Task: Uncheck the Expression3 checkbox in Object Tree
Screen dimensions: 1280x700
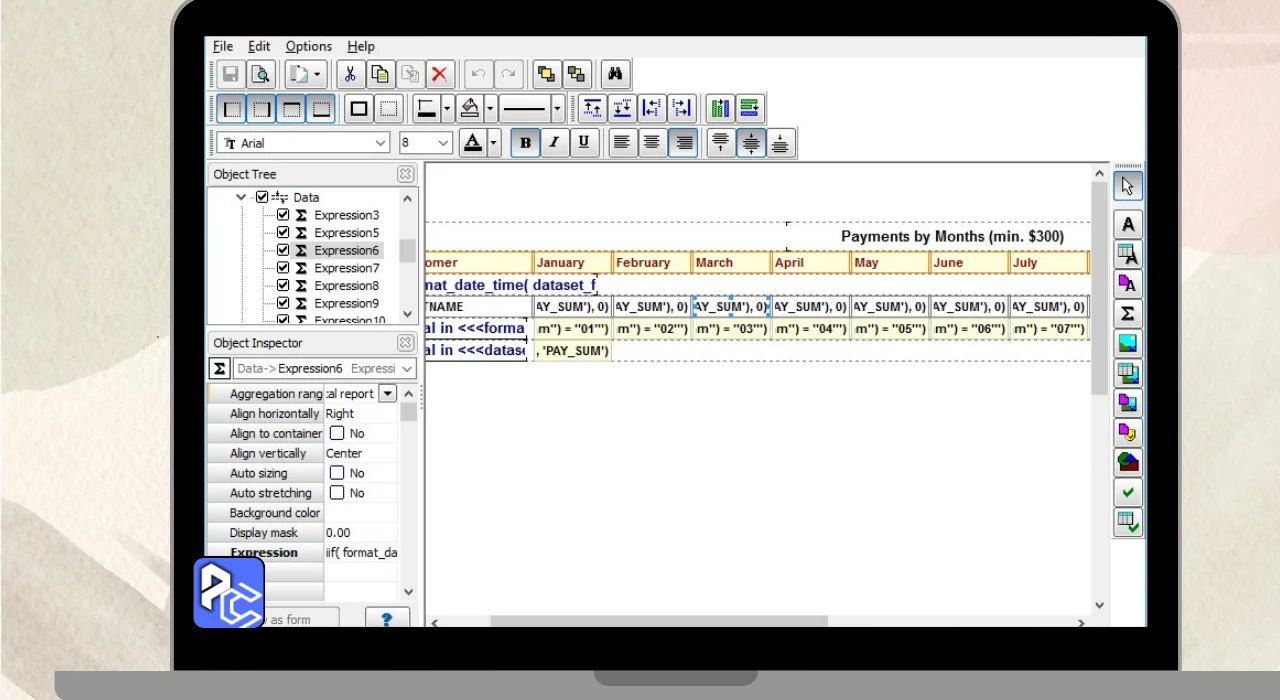Action: 283,215
